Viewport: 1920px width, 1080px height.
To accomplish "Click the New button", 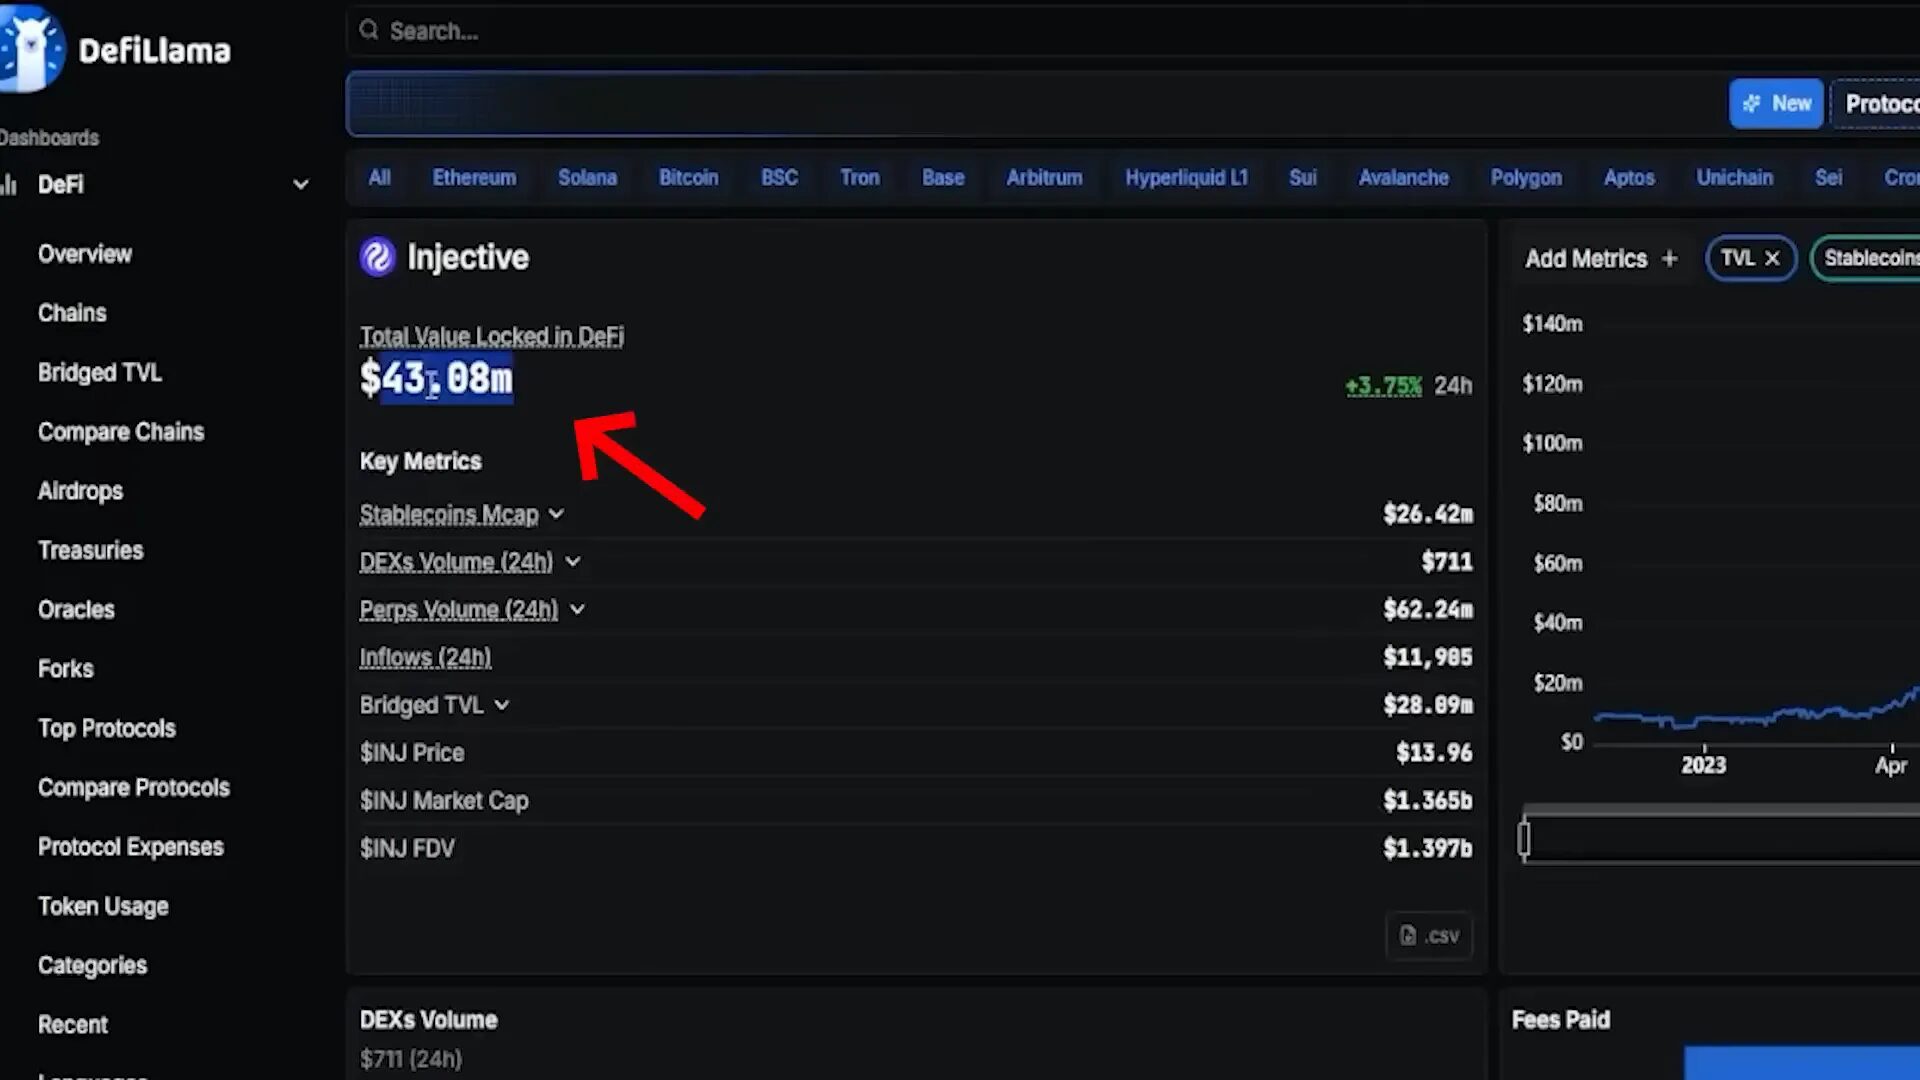I will click(x=1775, y=103).
